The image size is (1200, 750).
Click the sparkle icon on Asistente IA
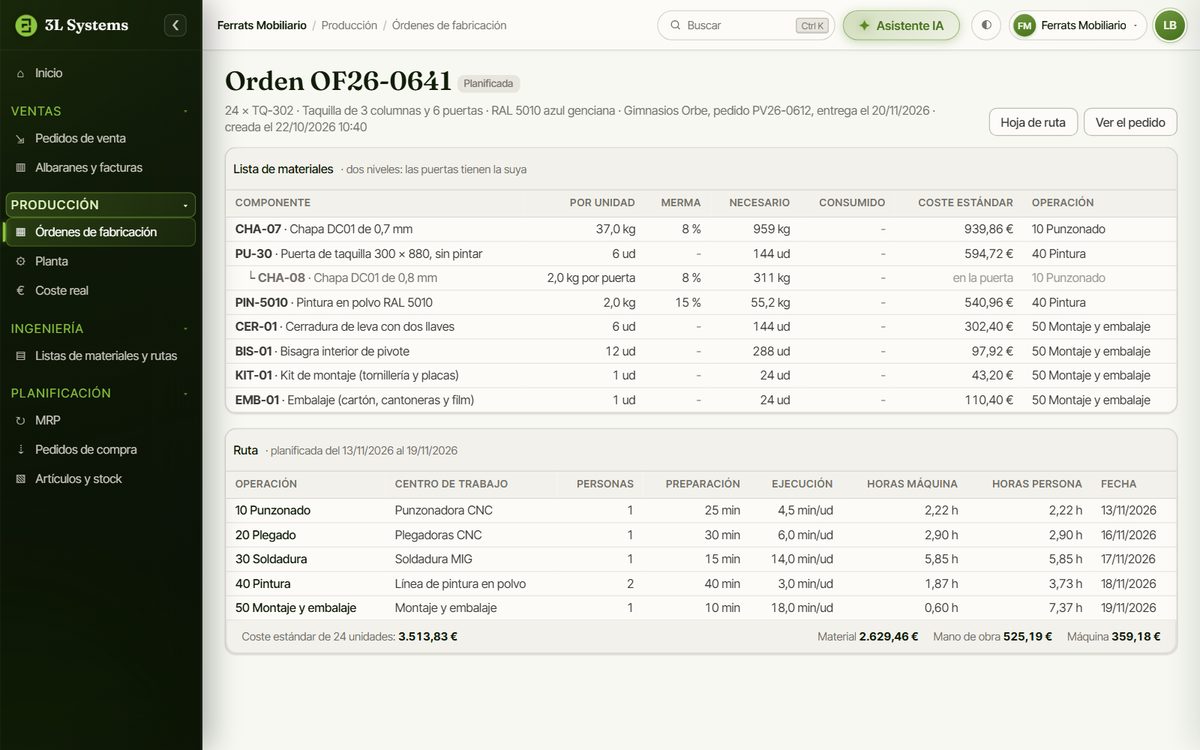pyautogui.click(x=864, y=25)
